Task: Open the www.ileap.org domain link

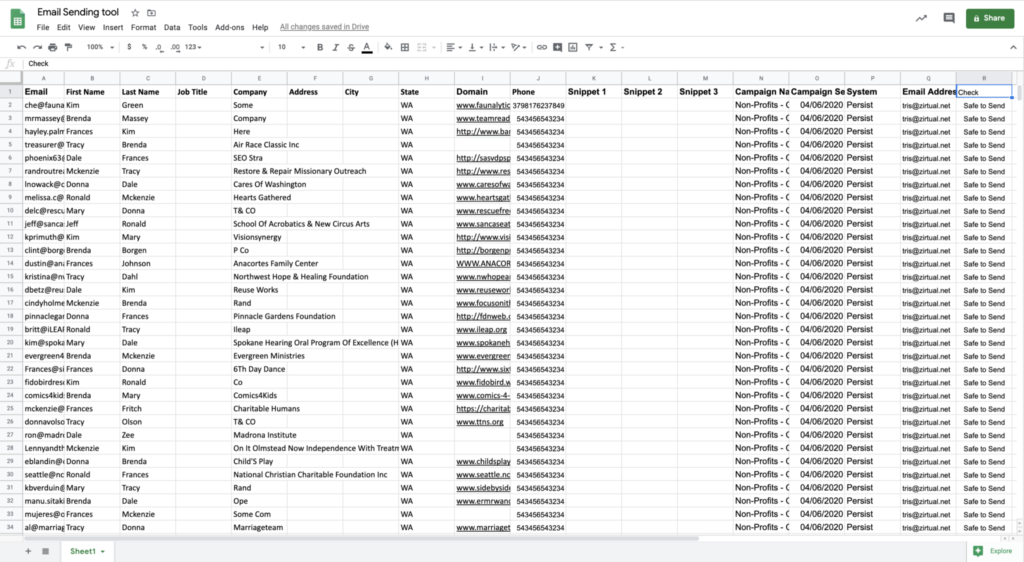Action: [x=481, y=330]
